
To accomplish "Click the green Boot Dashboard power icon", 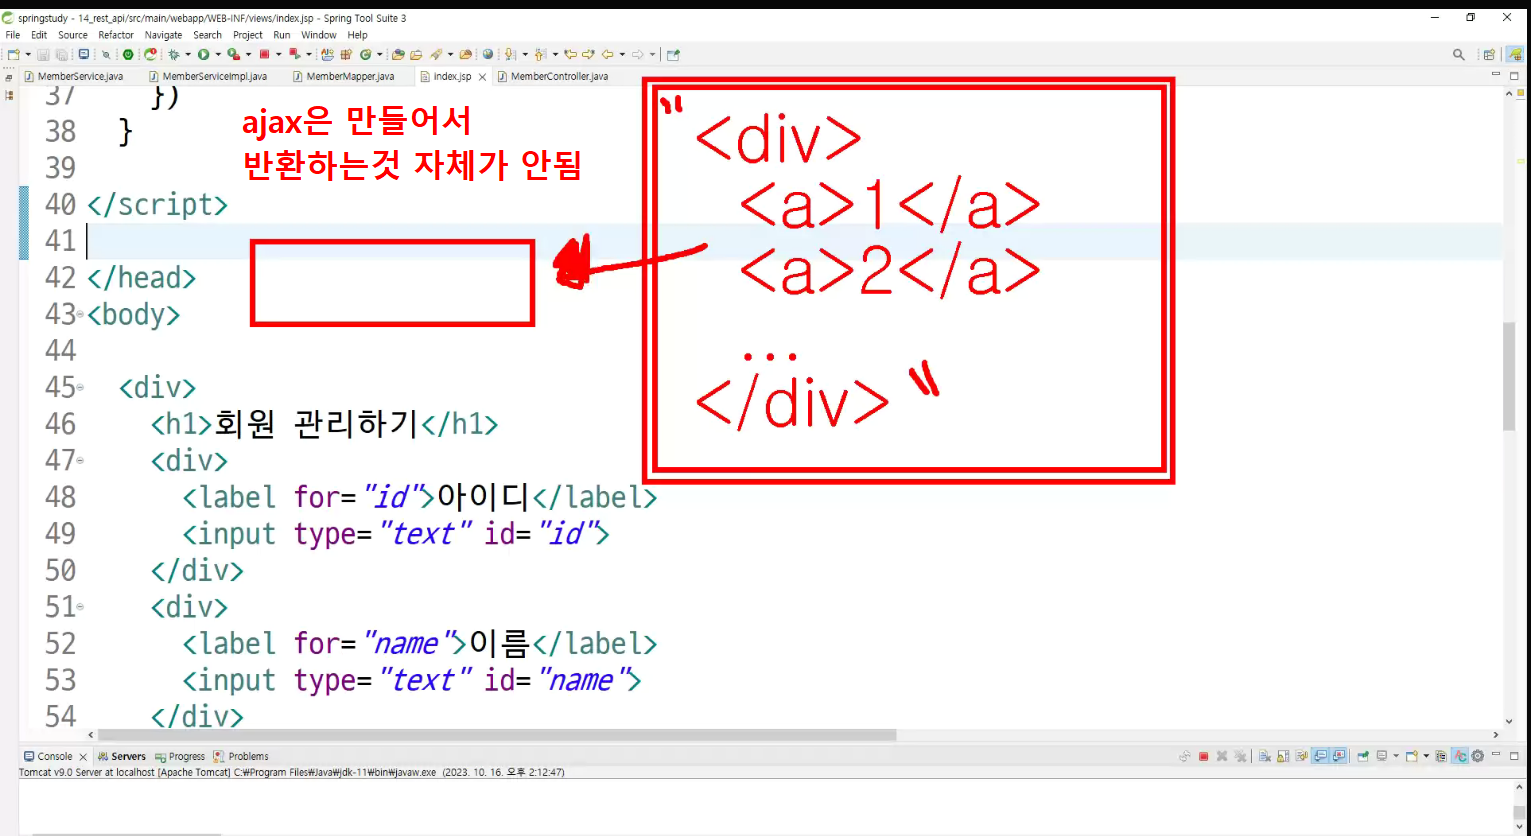I will [x=128, y=55].
